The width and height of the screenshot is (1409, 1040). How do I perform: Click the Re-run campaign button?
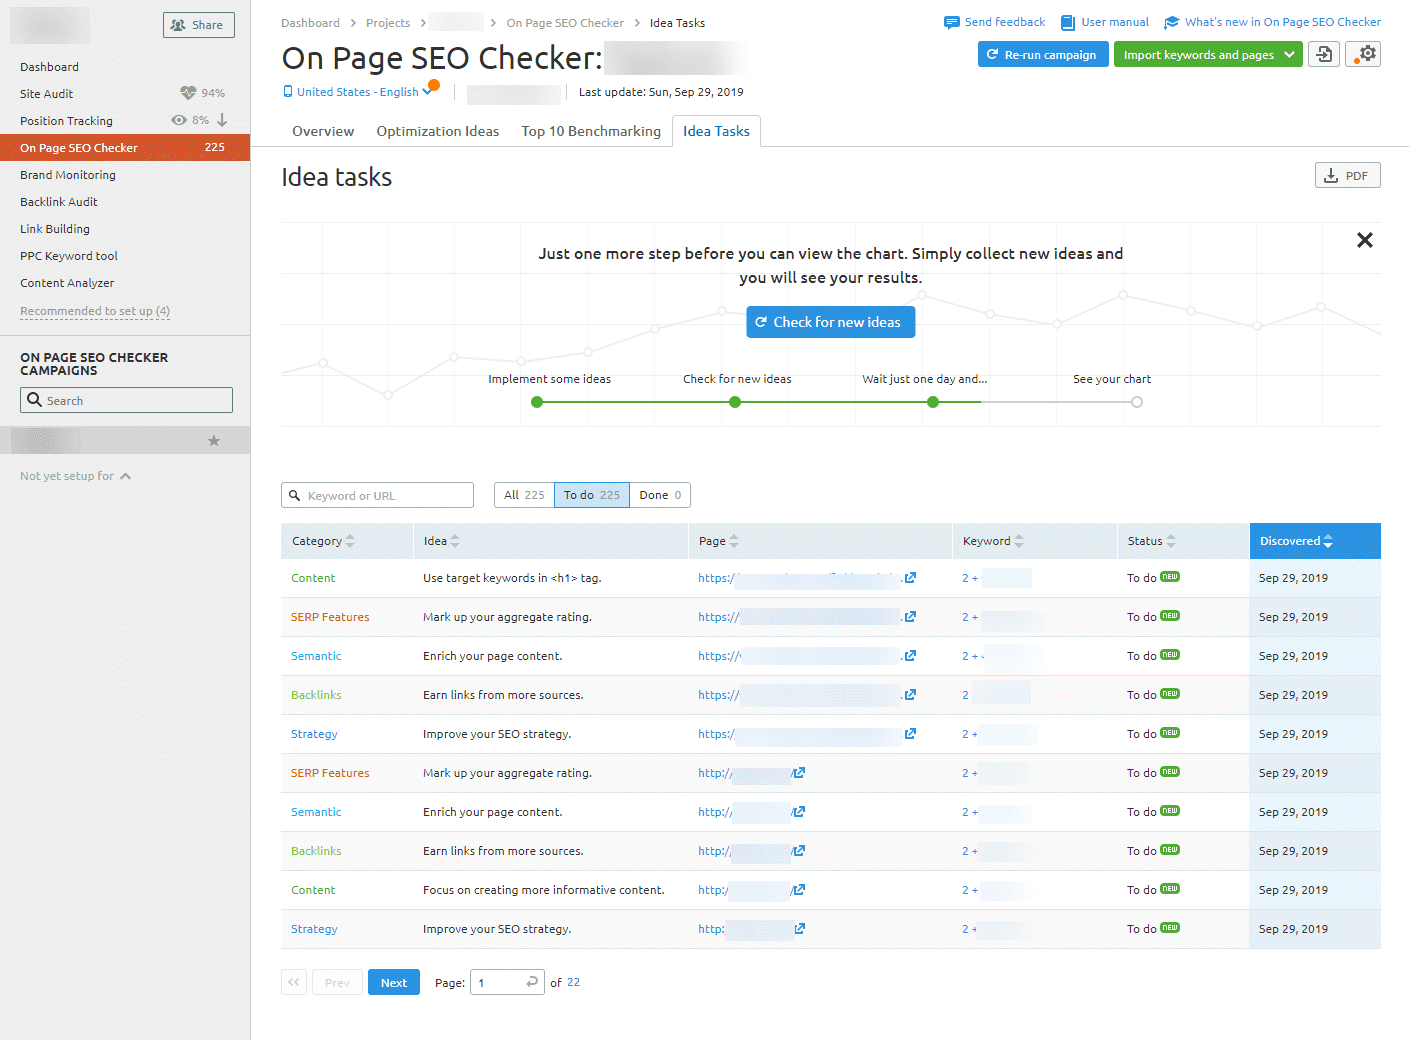click(1043, 54)
